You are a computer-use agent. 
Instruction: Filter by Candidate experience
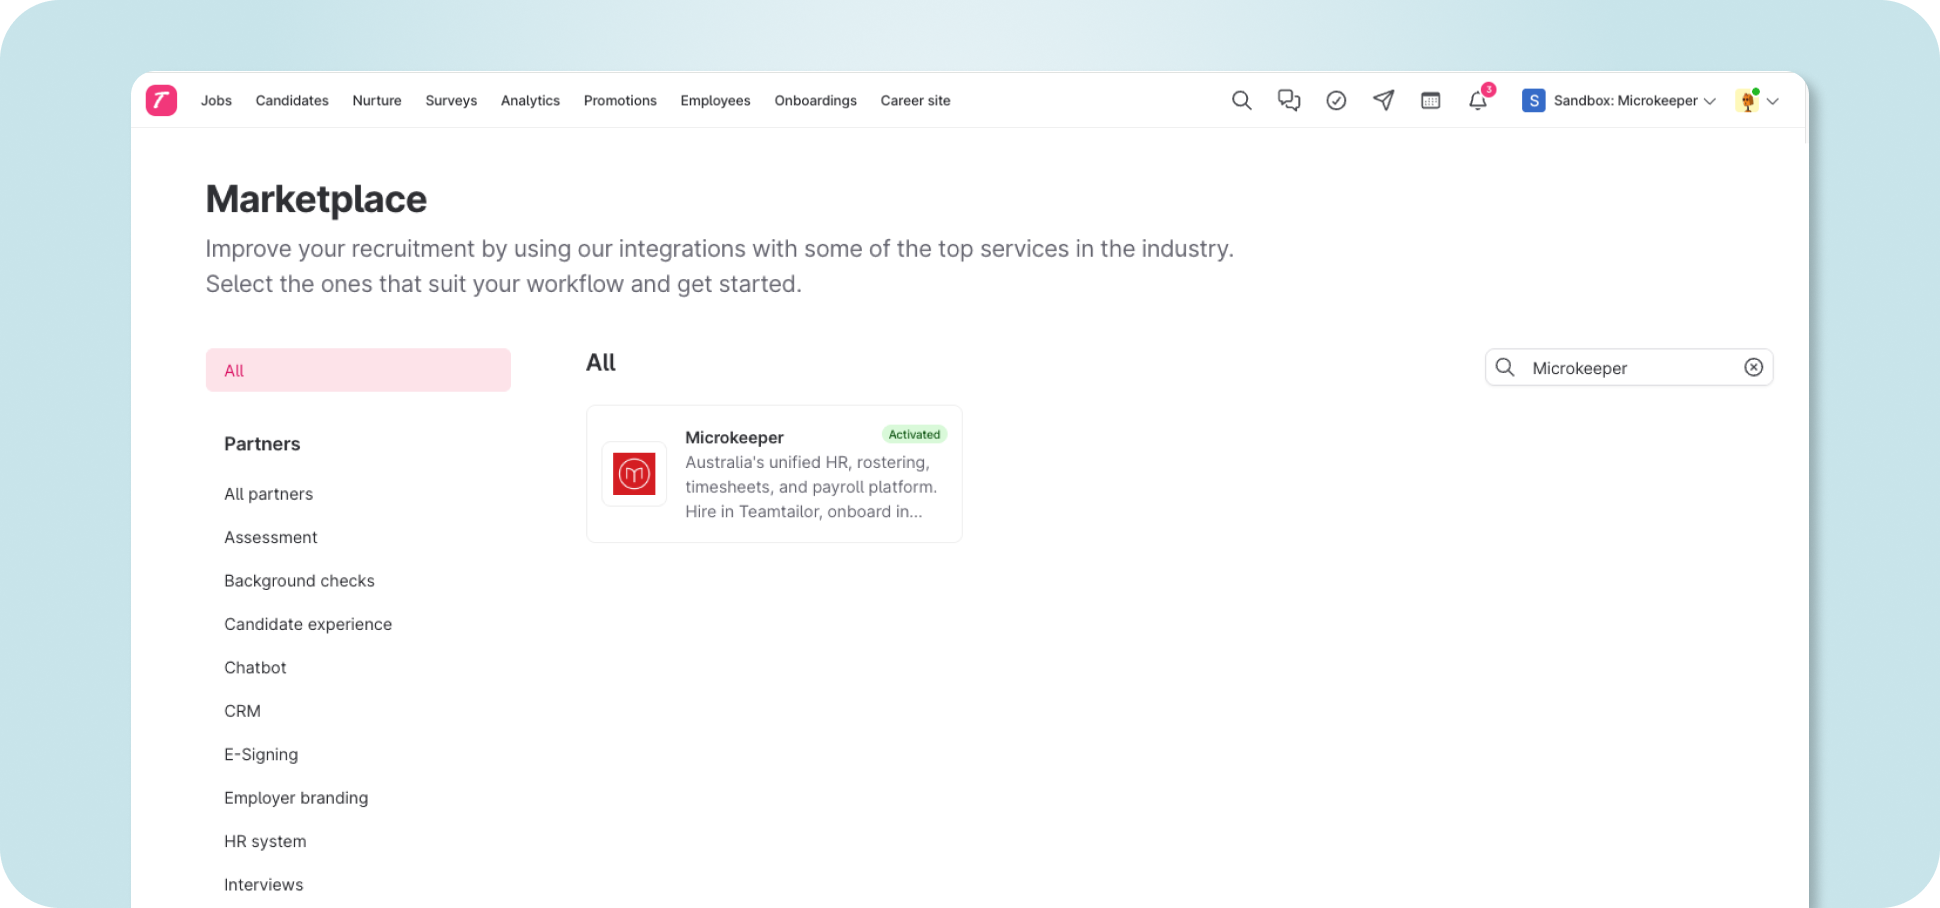(308, 624)
